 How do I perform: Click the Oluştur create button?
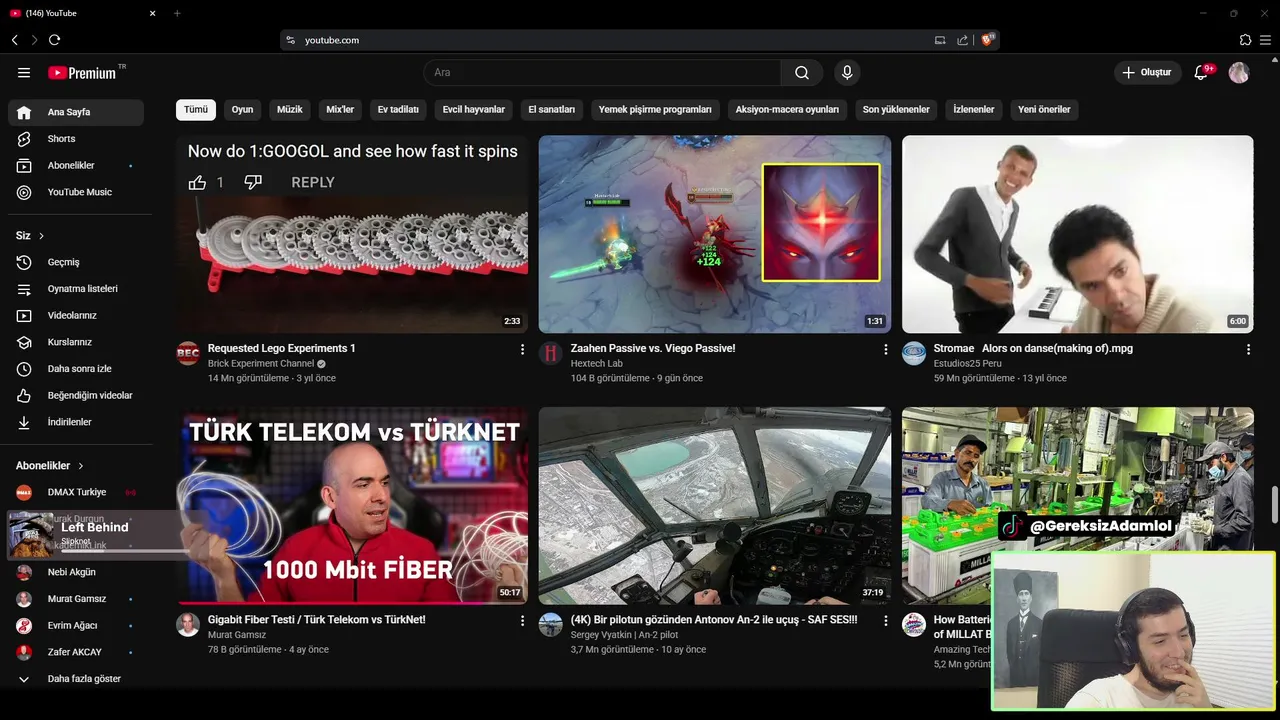[x=1146, y=72]
